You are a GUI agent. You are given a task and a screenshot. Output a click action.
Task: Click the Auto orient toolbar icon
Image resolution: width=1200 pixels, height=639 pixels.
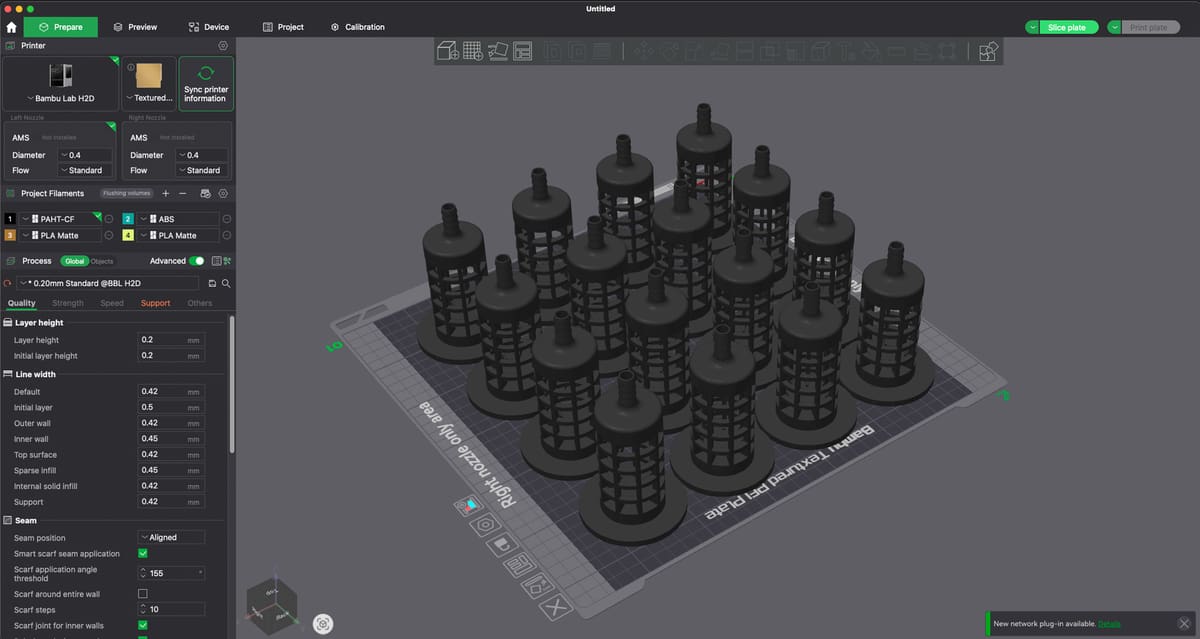pyautogui.click(x=498, y=50)
